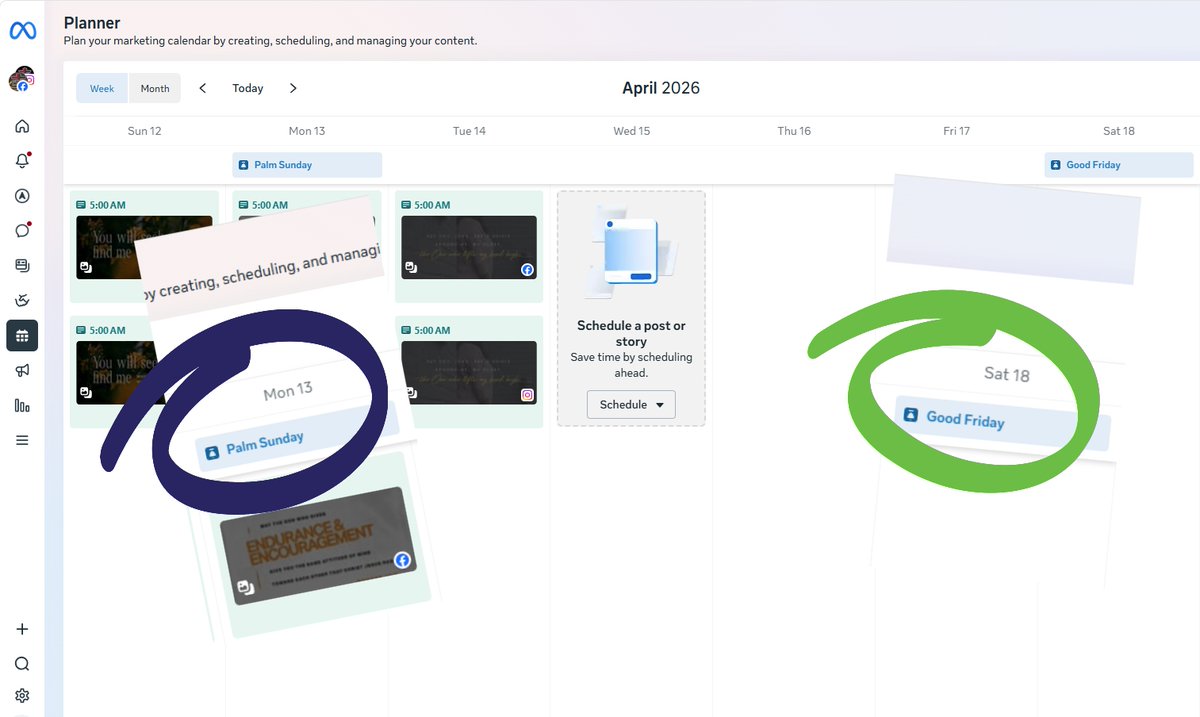Click the sidebar icon between Content and Planner
This screenshot has height=717, width=1200.
(22, 300)
